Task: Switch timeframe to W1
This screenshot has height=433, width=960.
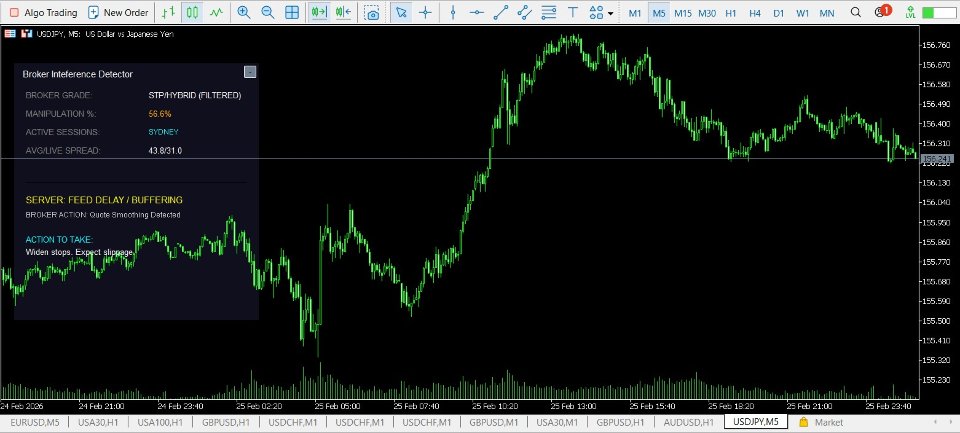Action: pyautogui.click(x=803, y=13)
